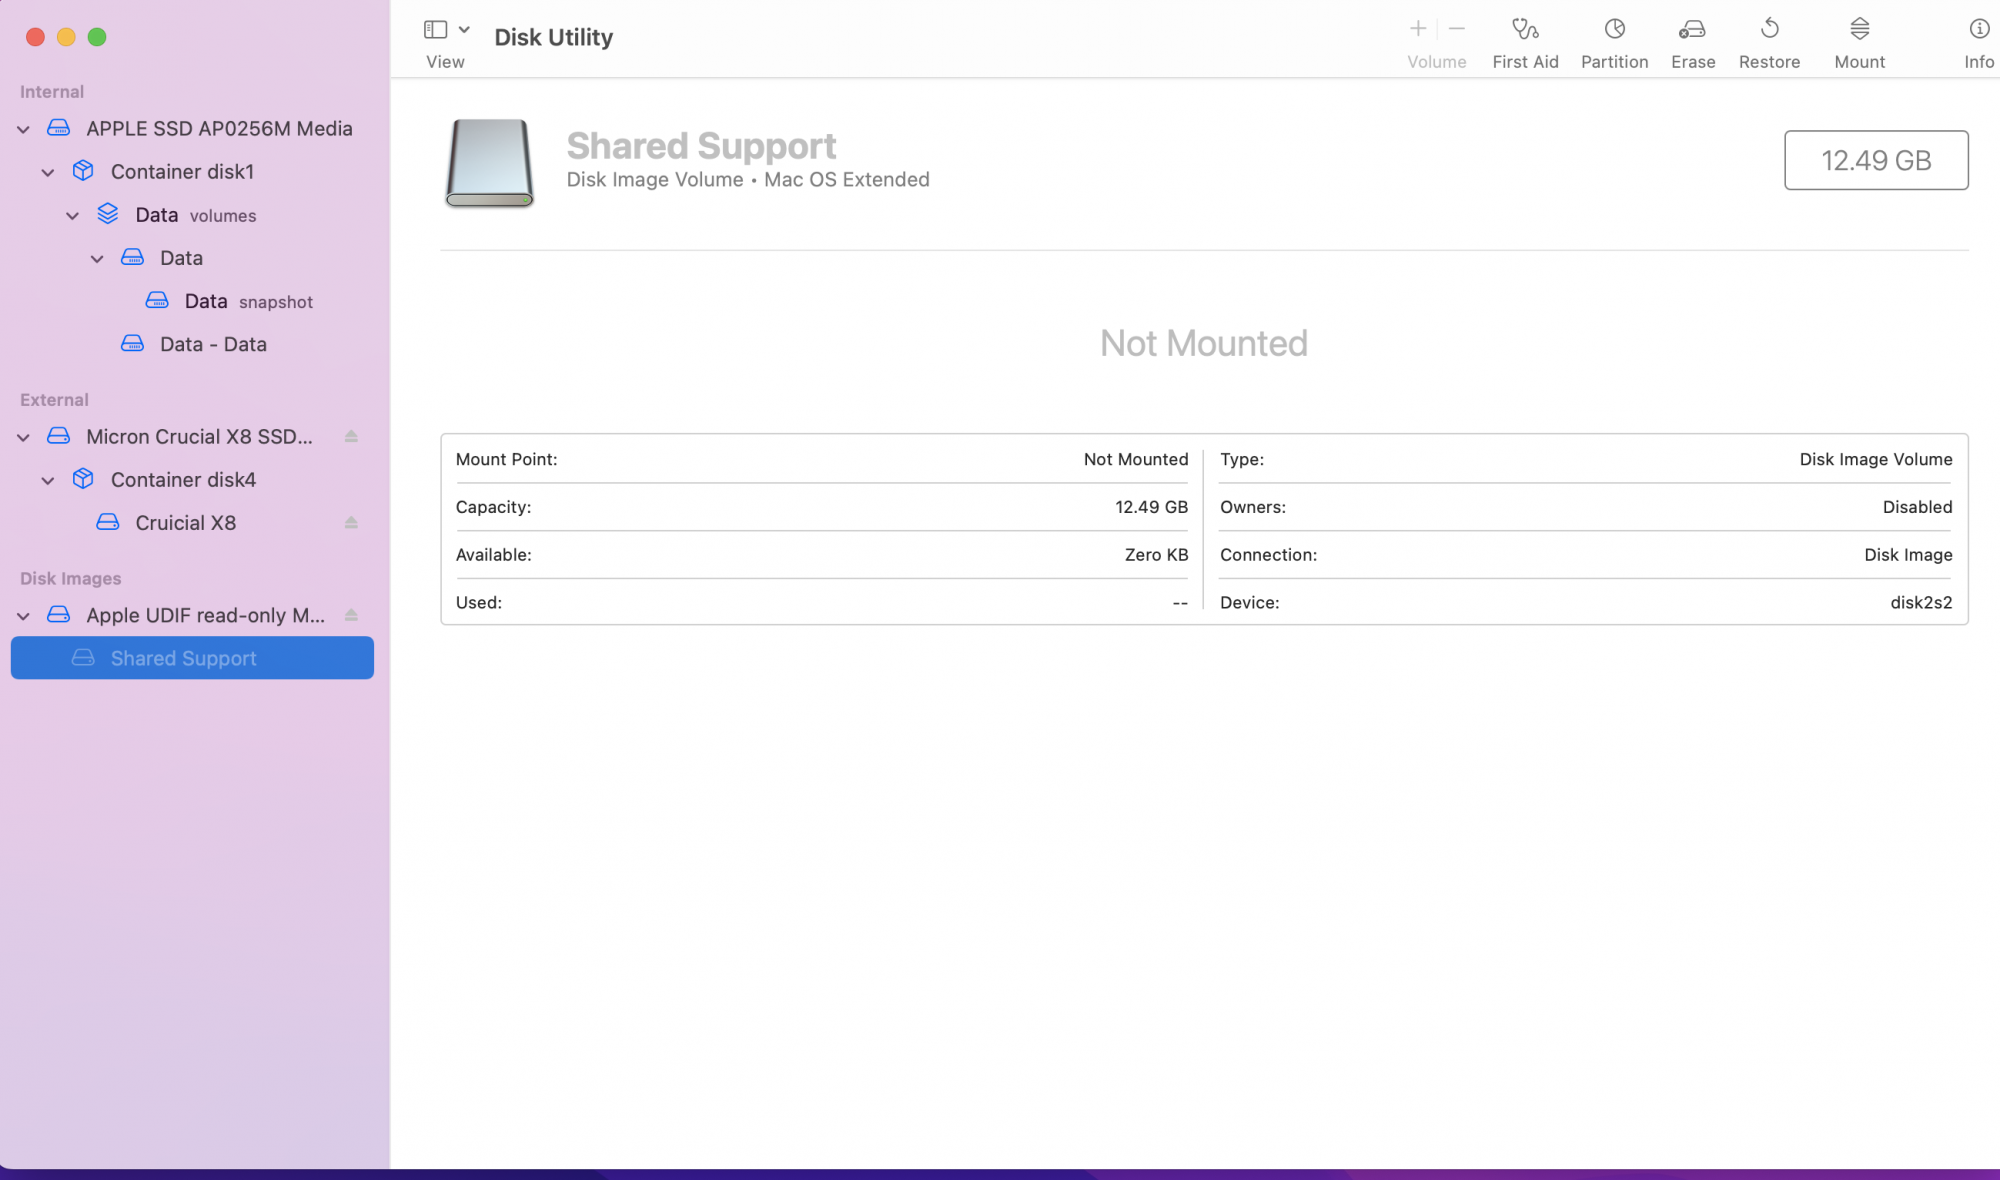Viewport: 2000px width, 1180px height.
Task: Click the First Aid stethoscope icon
Action: click(1524, 30)
